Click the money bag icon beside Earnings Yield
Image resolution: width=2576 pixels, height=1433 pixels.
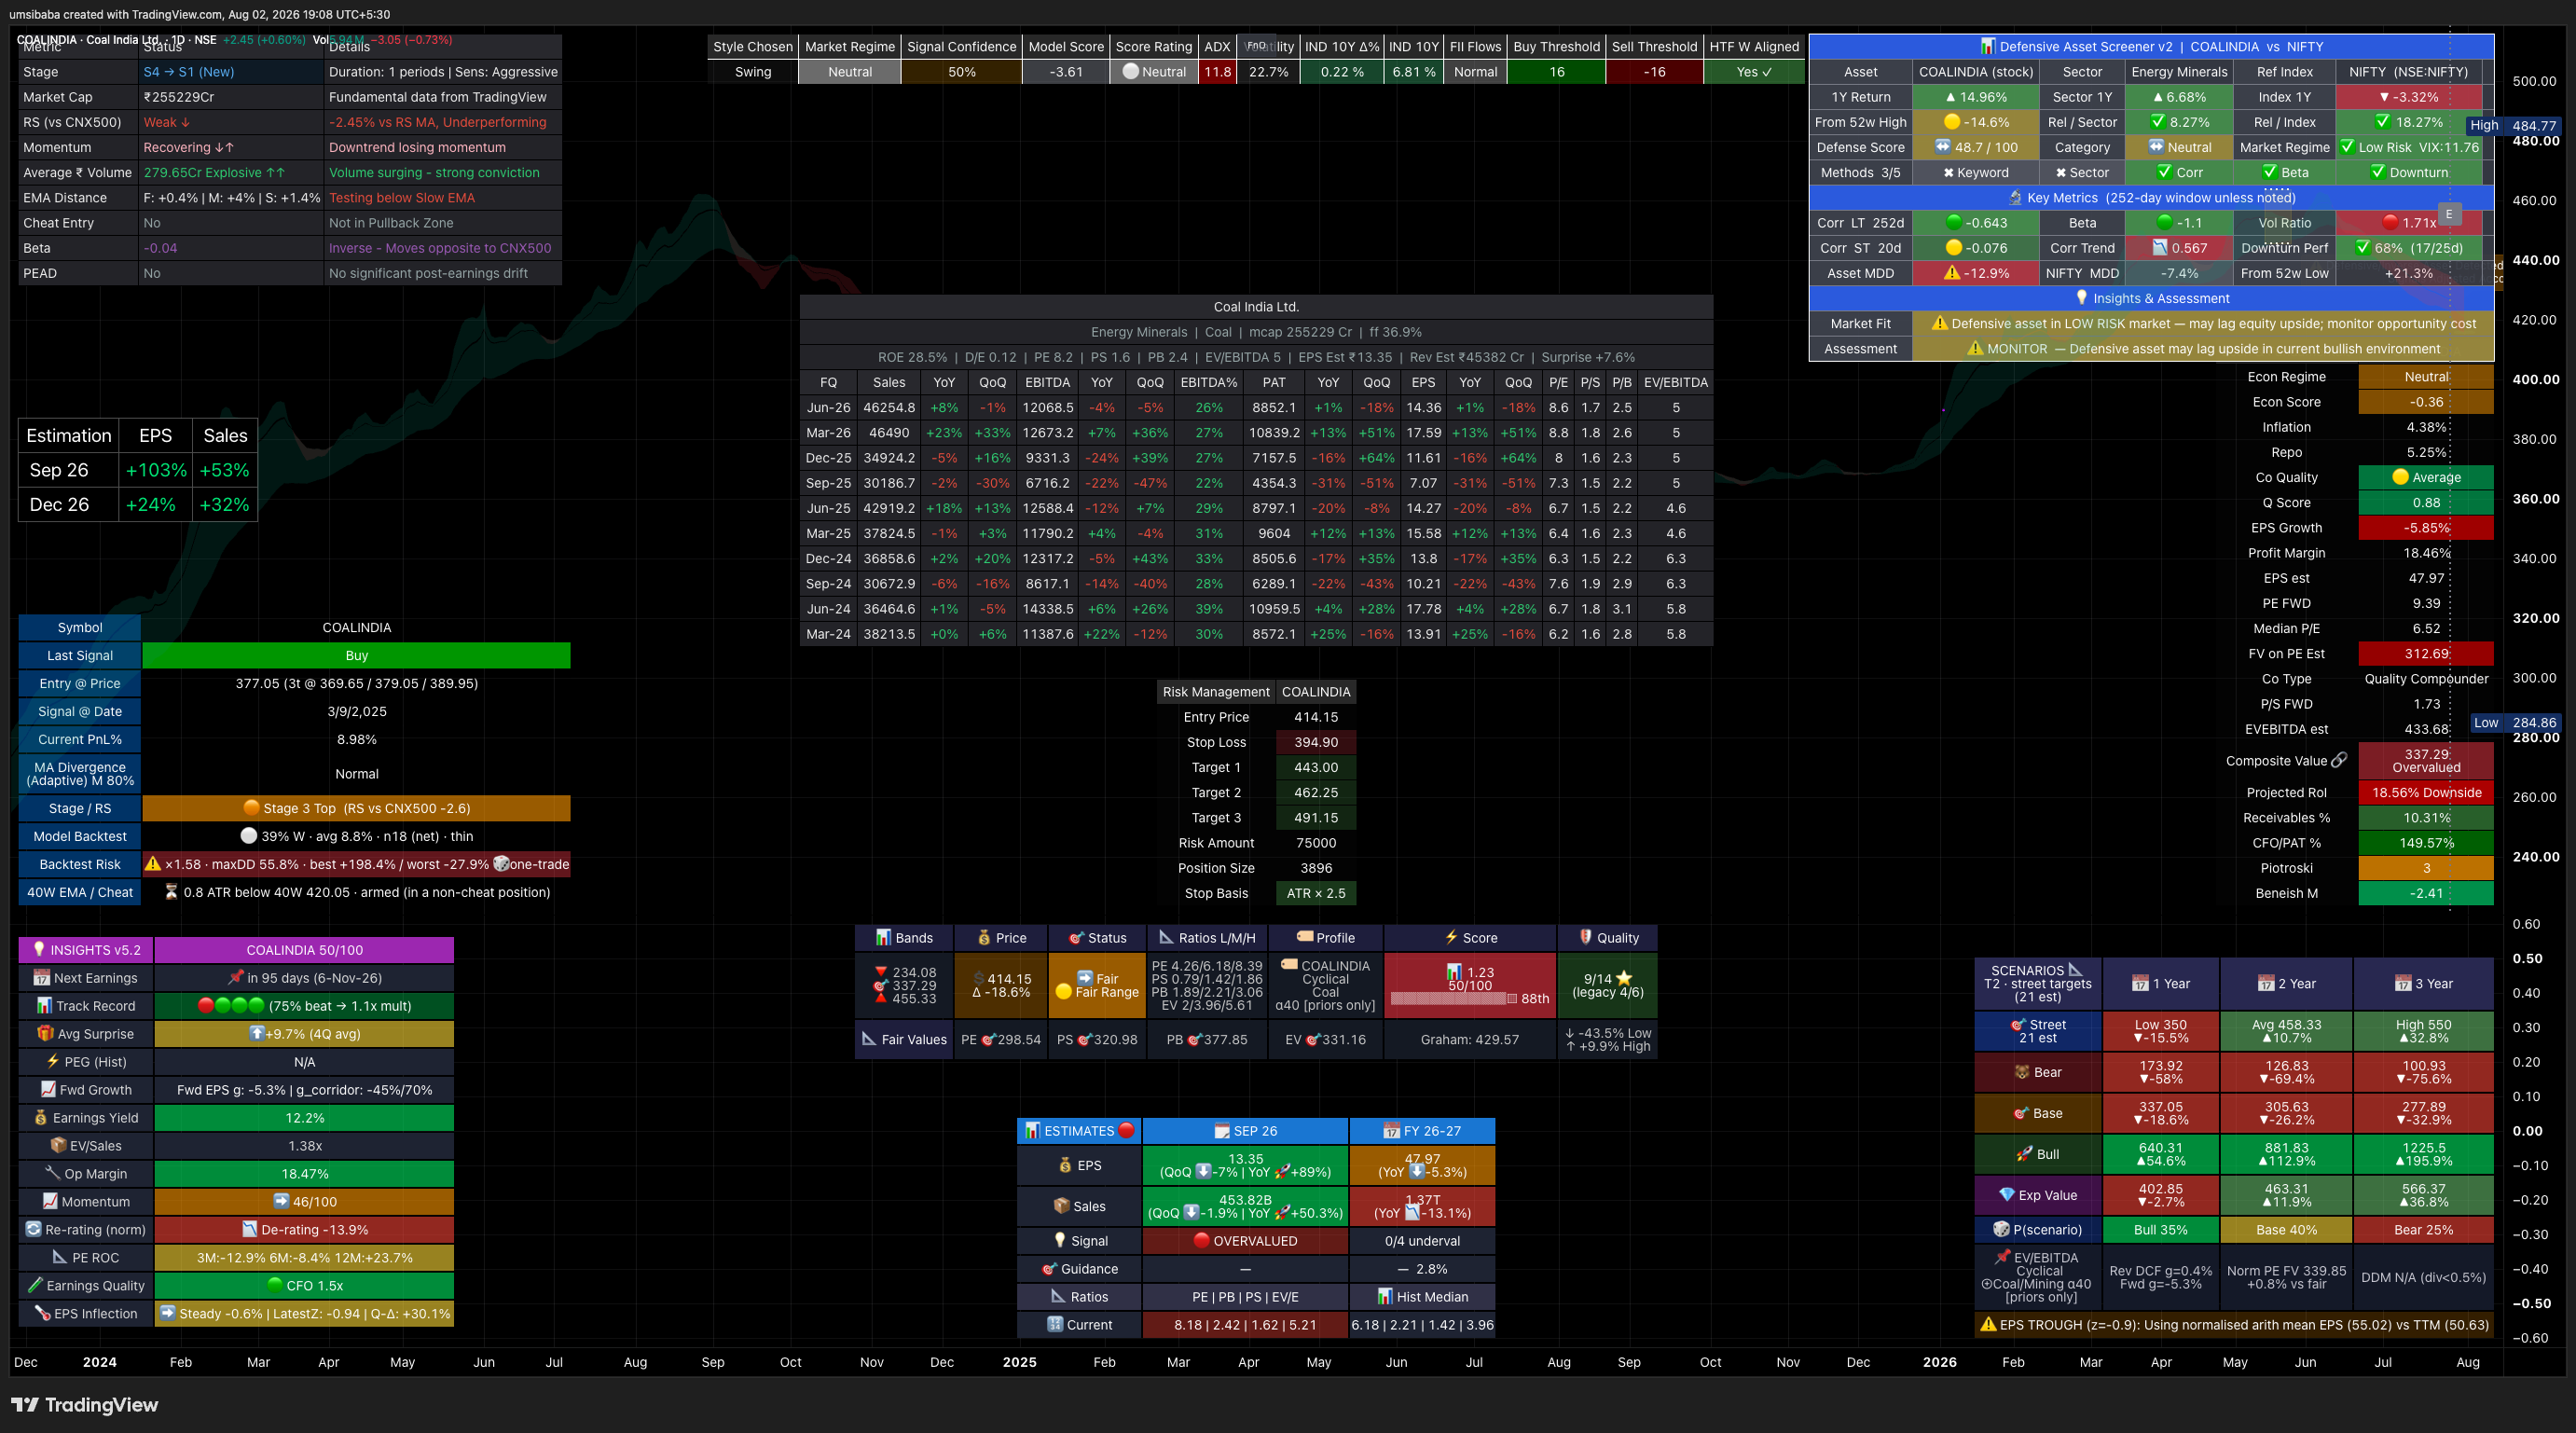[x=41, y=1117]
